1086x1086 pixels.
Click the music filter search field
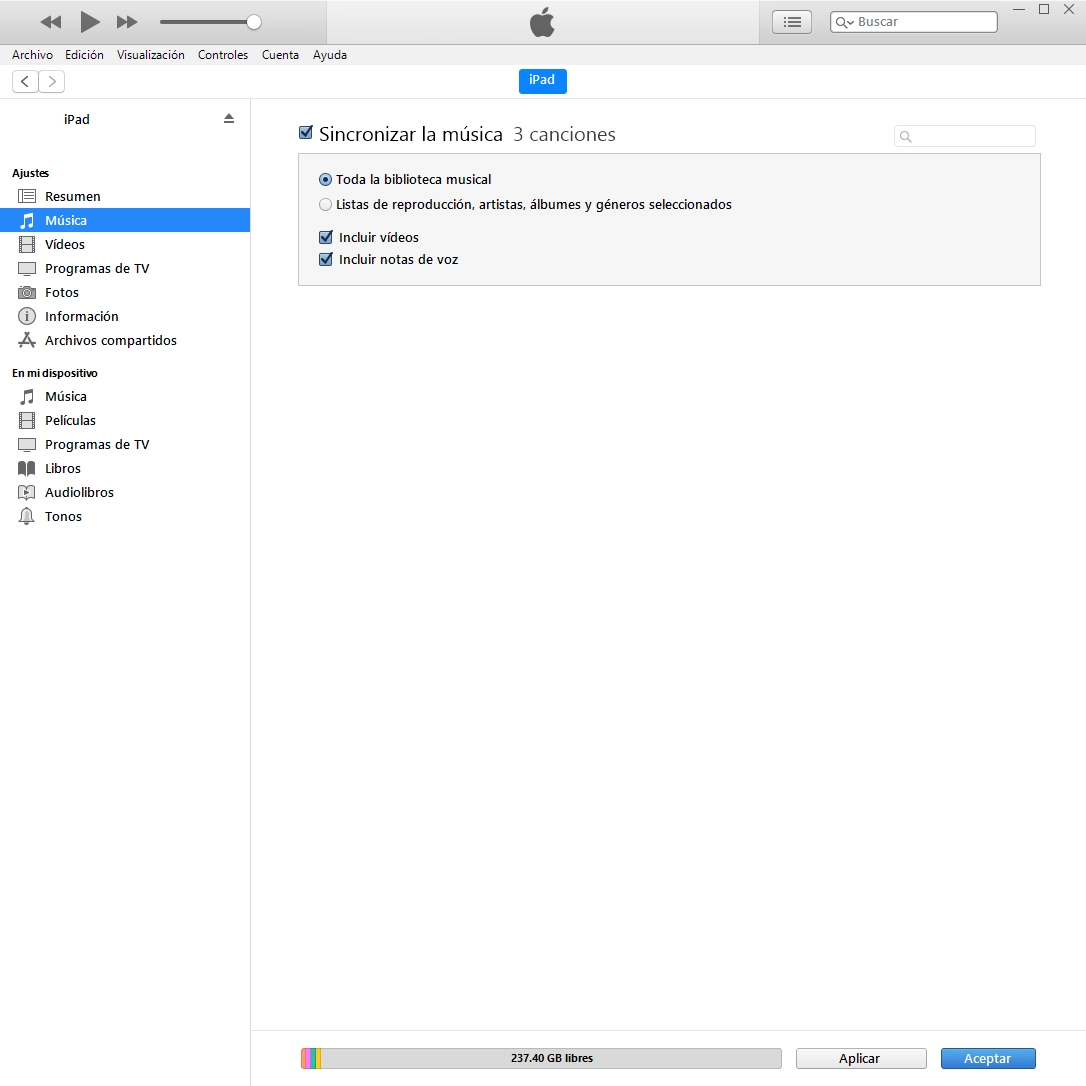click(972, 137)
